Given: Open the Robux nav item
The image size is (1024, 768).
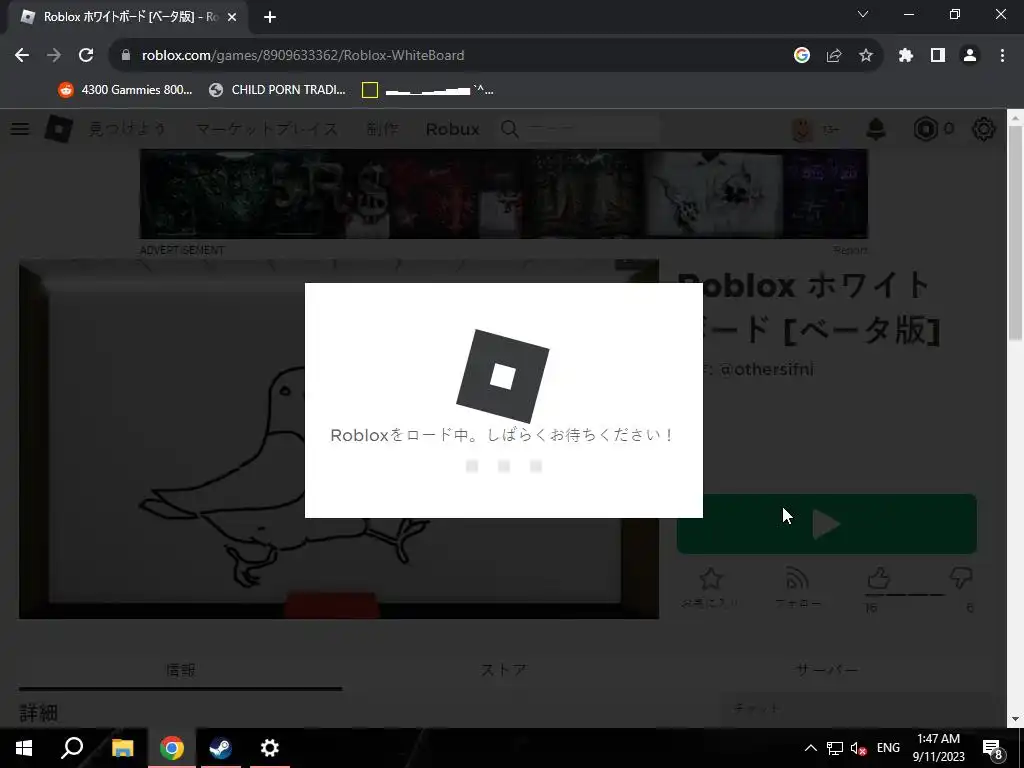Looking at the screenshot, I should pyautogui.click(x=453, y=129).
